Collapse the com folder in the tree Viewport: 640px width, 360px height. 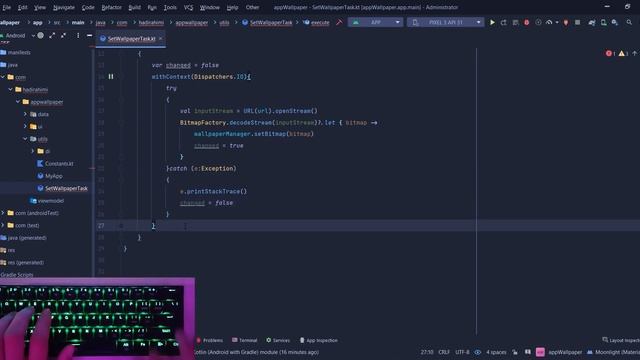pos(3,77)
